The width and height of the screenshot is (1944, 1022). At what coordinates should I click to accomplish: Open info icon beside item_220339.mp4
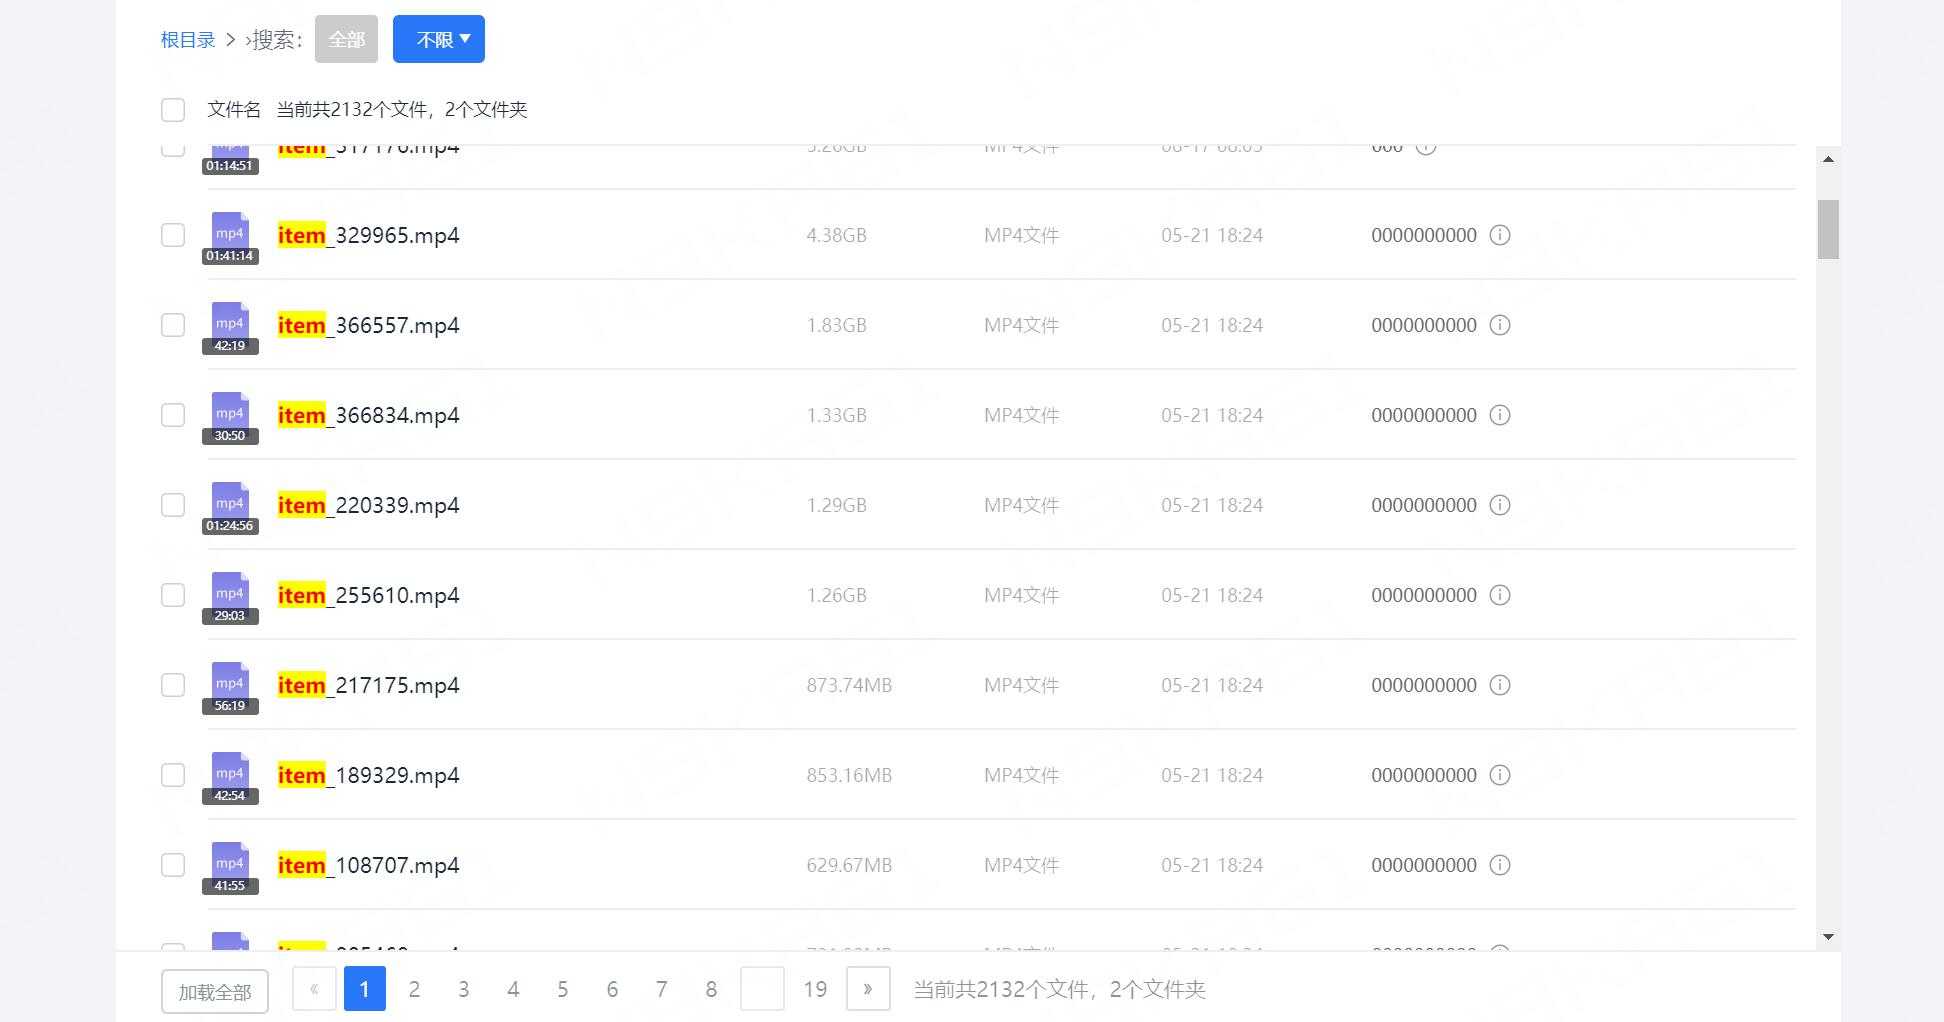(1500, 505)
